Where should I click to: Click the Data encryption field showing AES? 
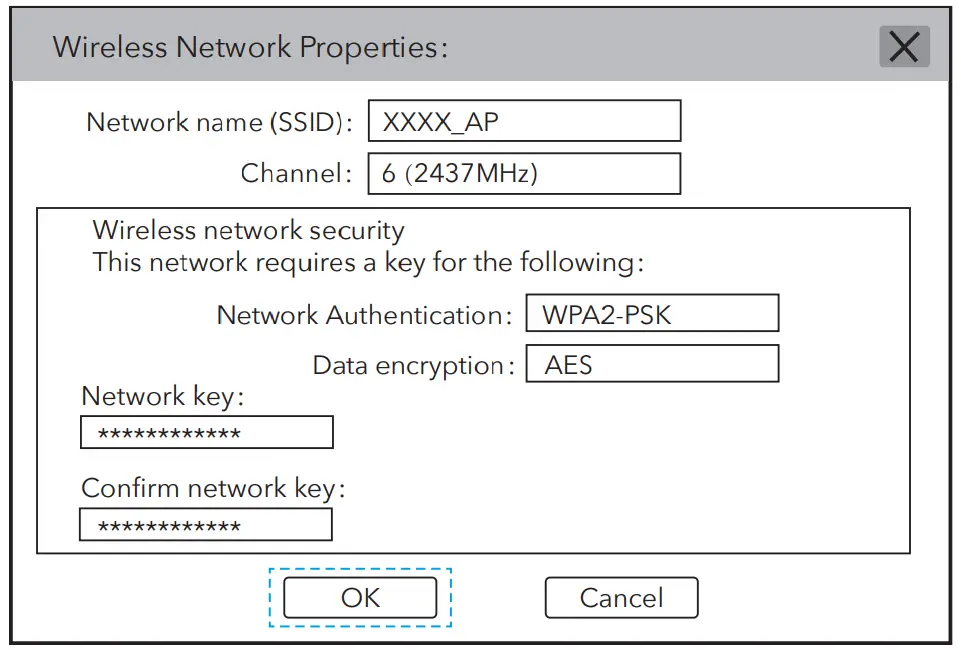click(x=652, y=364)
